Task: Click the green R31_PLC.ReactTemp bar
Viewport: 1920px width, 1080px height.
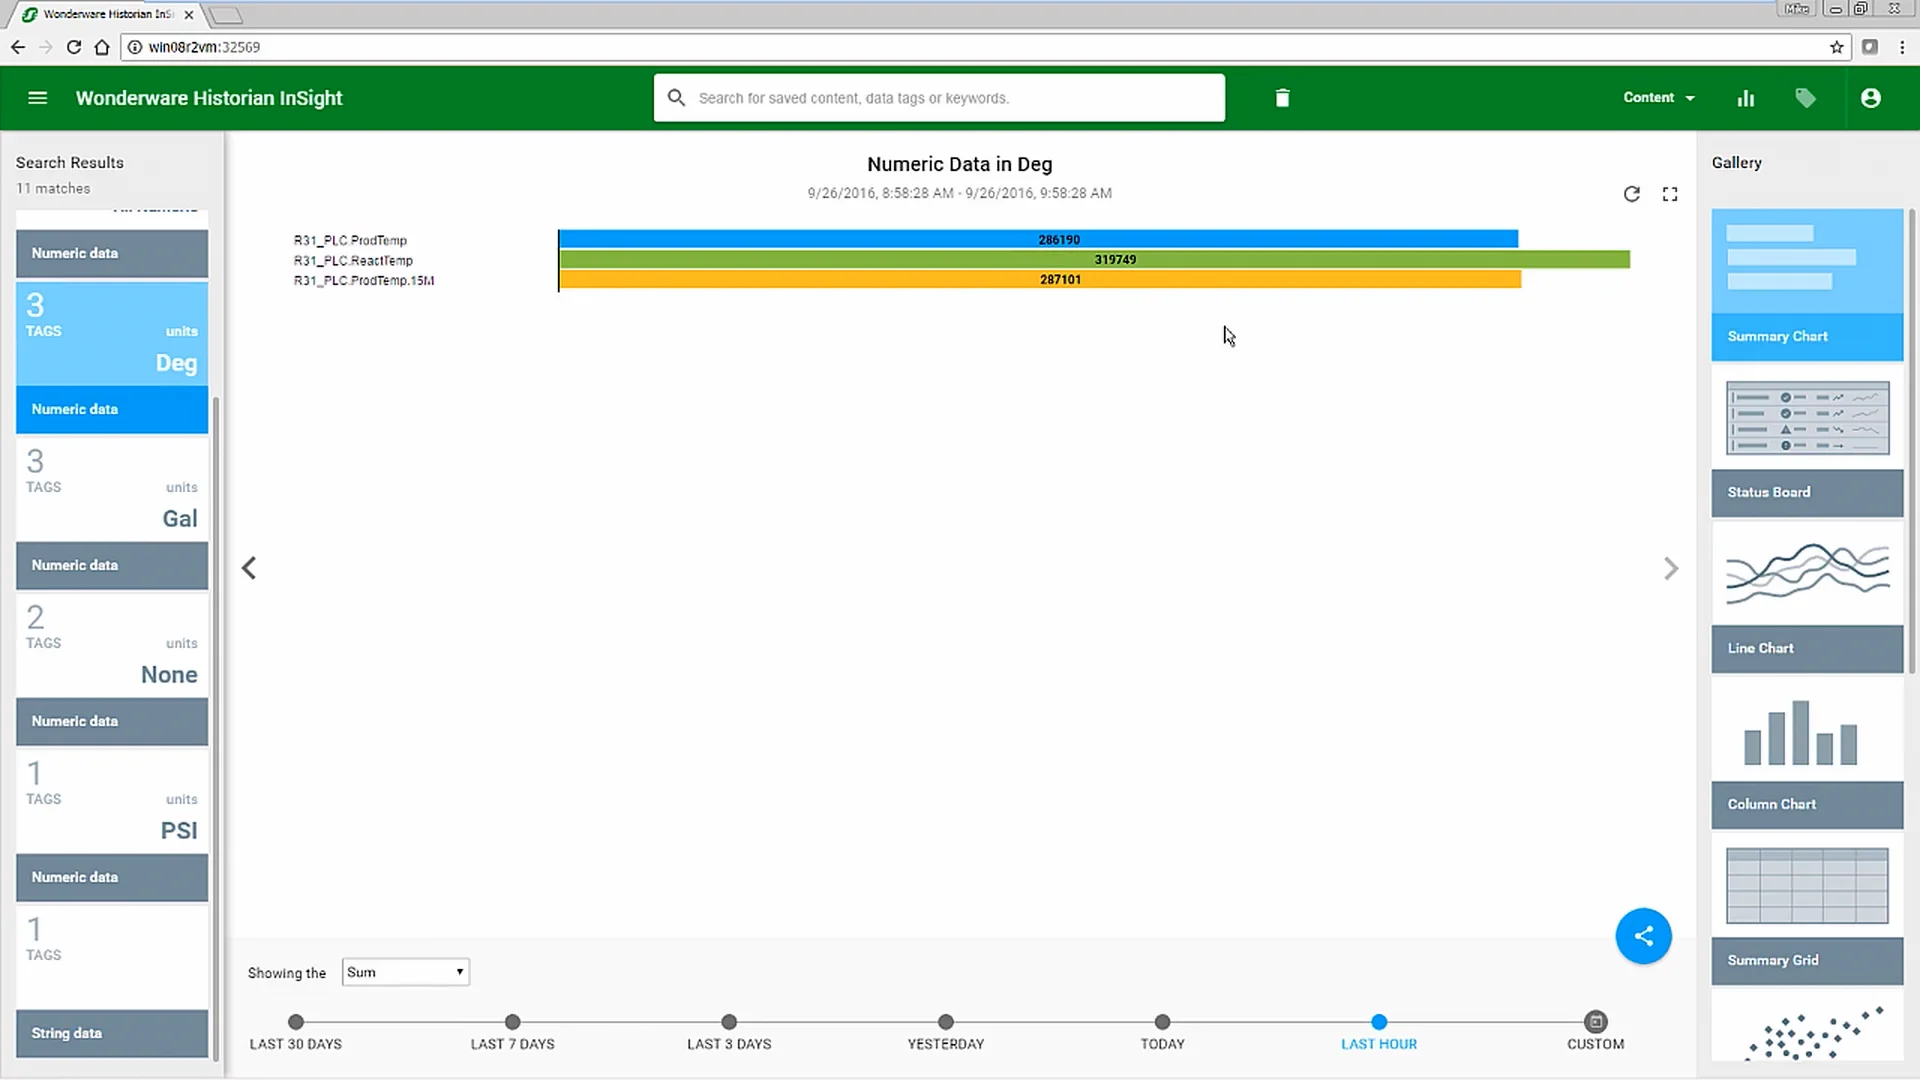Action: (x=1094, y=260)
